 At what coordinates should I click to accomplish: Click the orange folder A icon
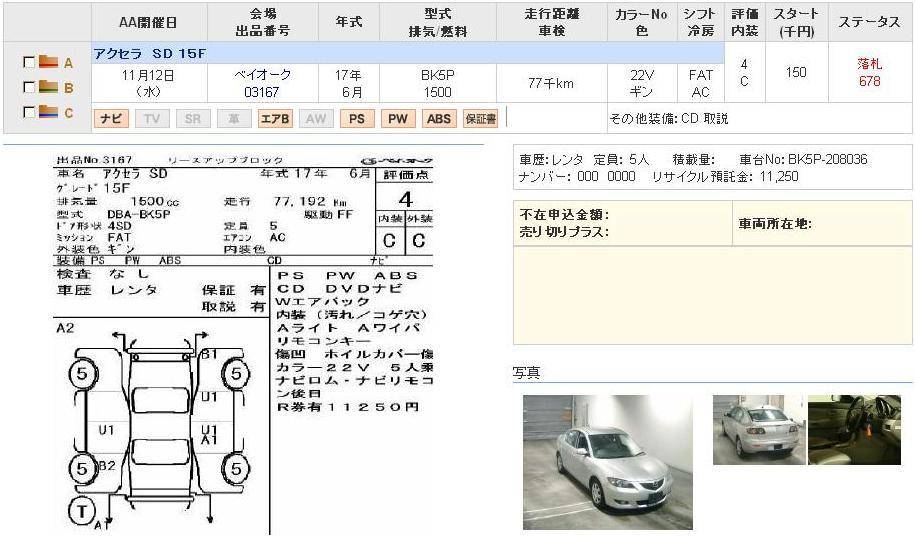pyautogui.click(x=48, y=61)
